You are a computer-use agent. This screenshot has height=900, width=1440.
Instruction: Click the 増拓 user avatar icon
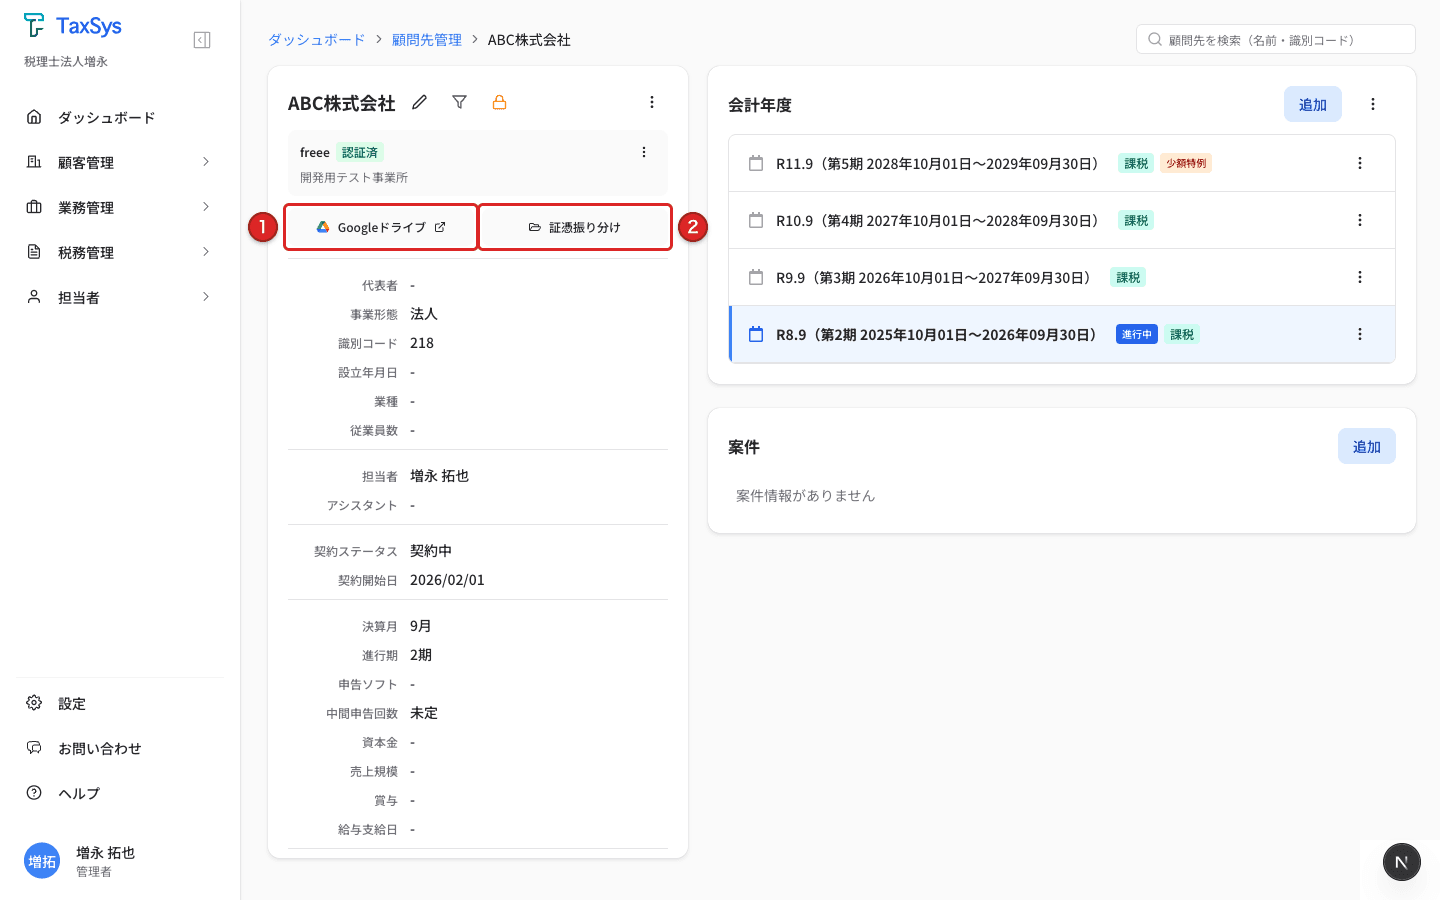click(41, 861)
